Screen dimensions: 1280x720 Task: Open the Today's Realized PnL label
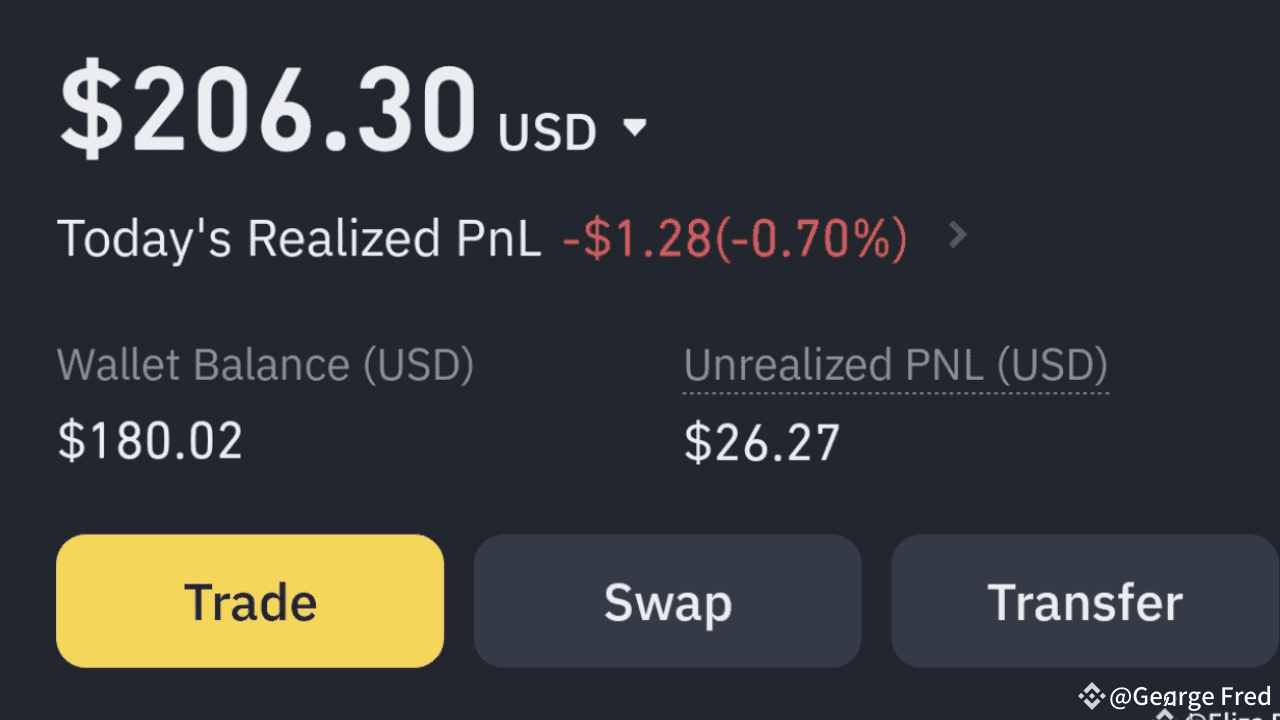[x=299, y=239]
